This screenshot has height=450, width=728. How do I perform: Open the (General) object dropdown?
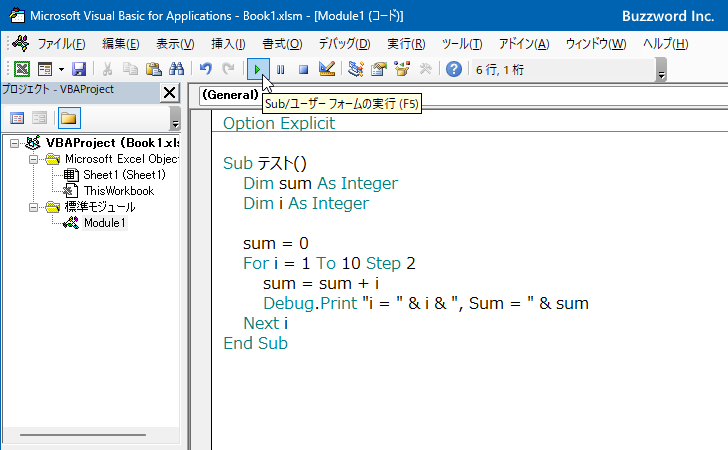[x=230, y=95]
